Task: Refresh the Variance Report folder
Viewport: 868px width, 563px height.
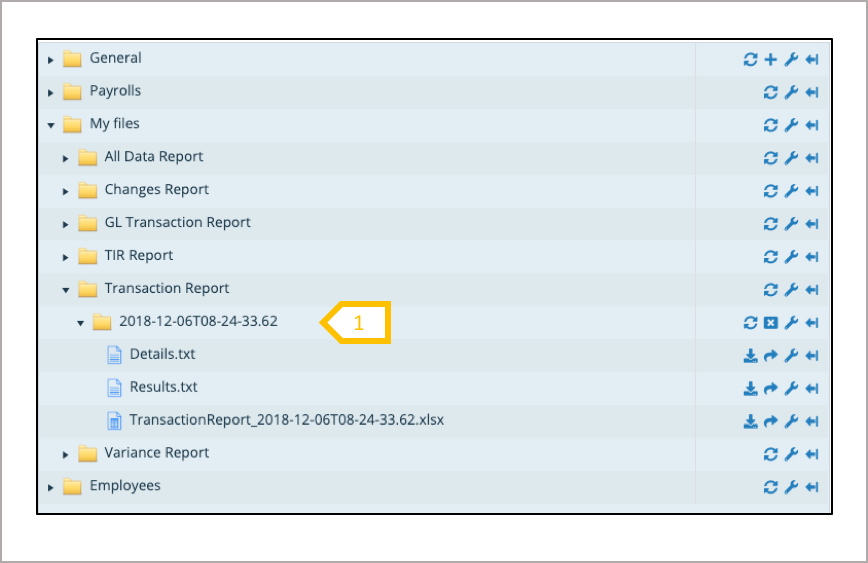Action: pos(770,455)
